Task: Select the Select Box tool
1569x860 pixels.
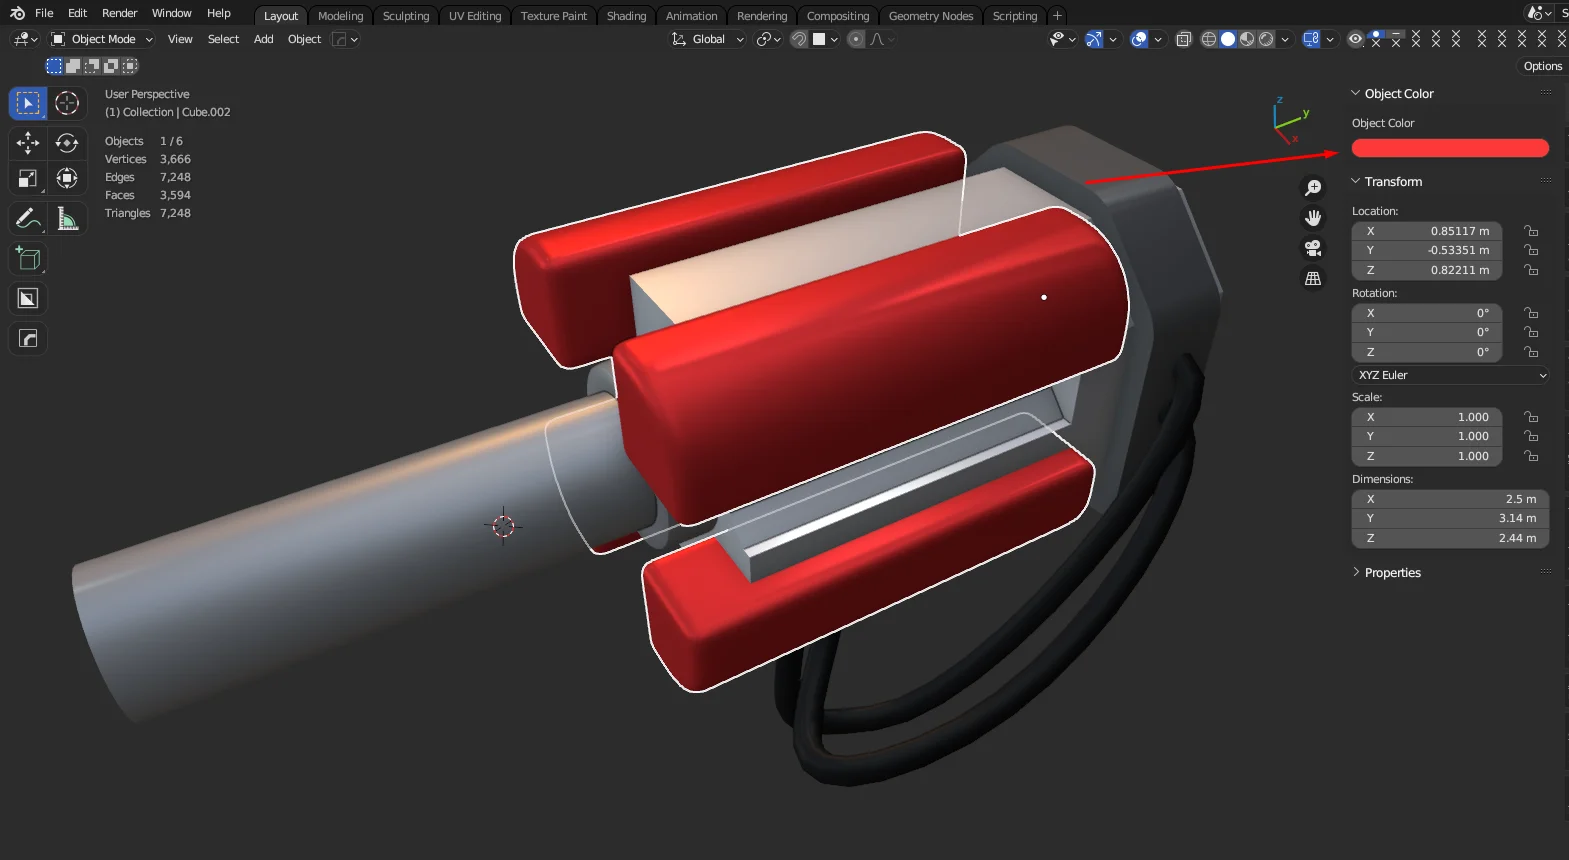Action: click(28, 103)
